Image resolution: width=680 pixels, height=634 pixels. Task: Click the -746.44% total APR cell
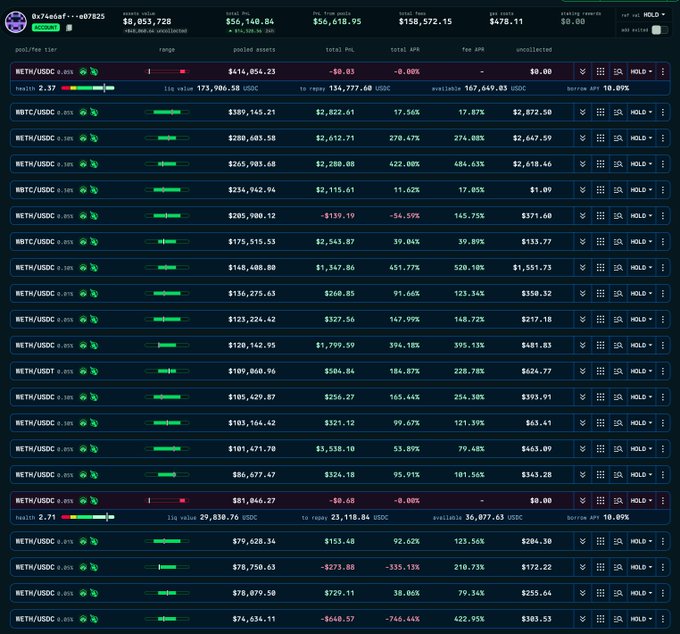click(x=402, y=619)
